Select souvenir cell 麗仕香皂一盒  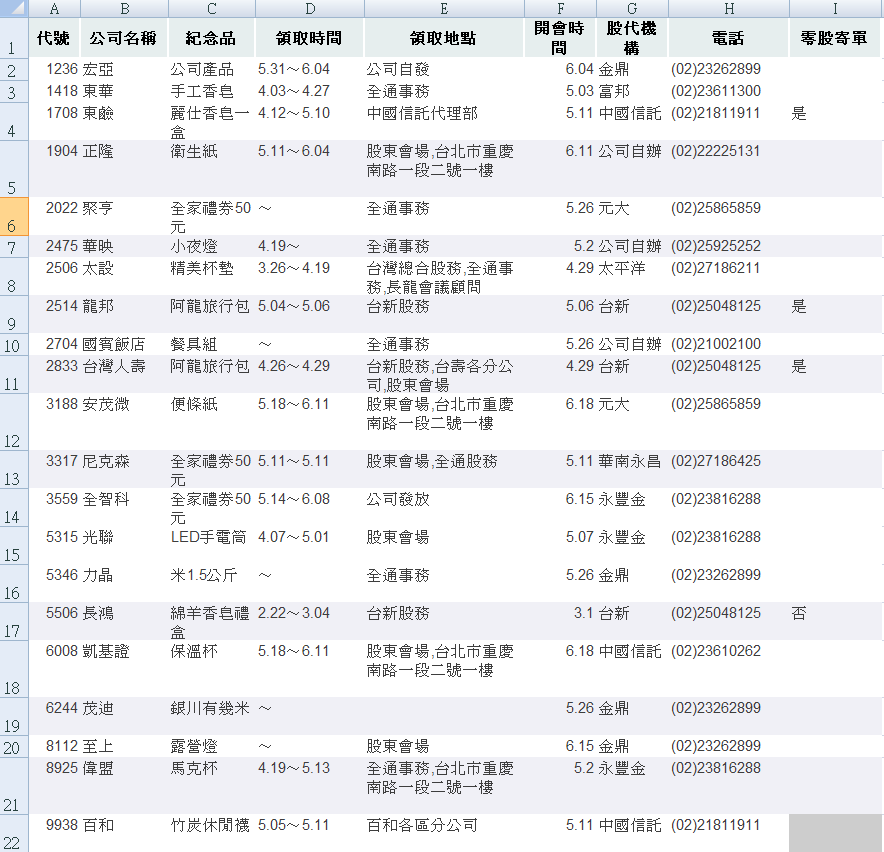click(x=211, y=121)
